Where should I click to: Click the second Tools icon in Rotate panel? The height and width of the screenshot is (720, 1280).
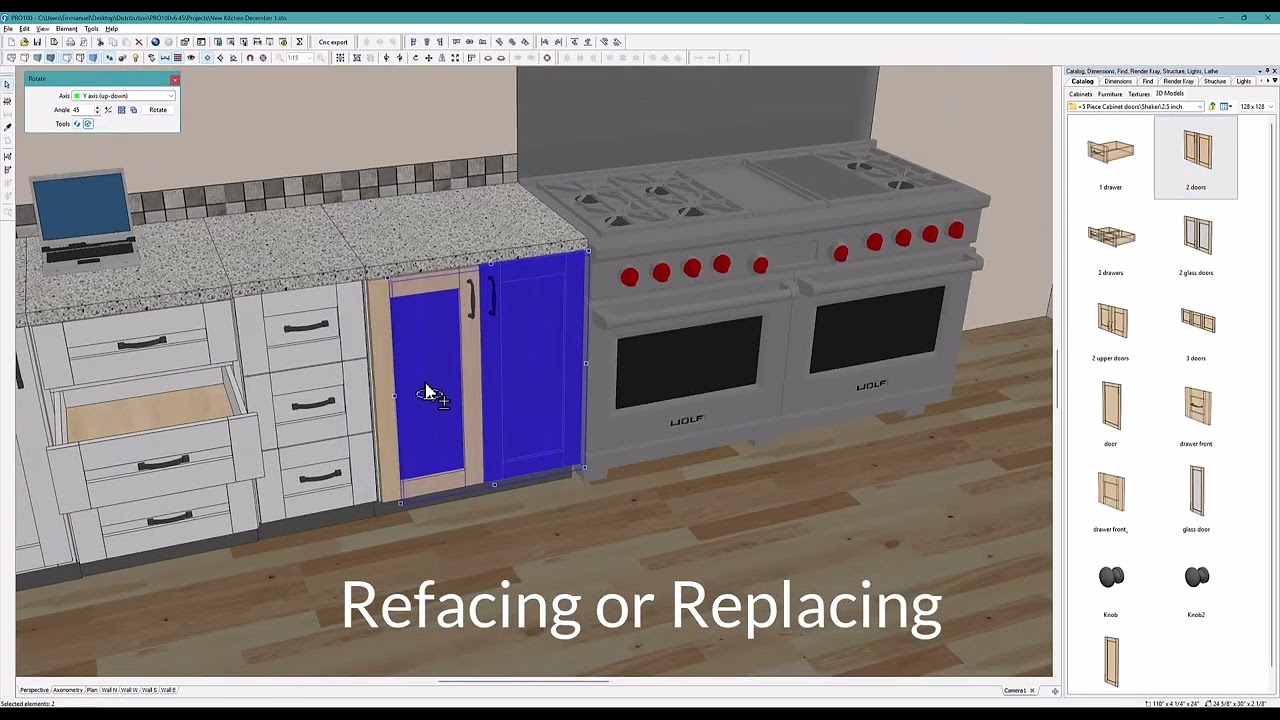[88, 124]
